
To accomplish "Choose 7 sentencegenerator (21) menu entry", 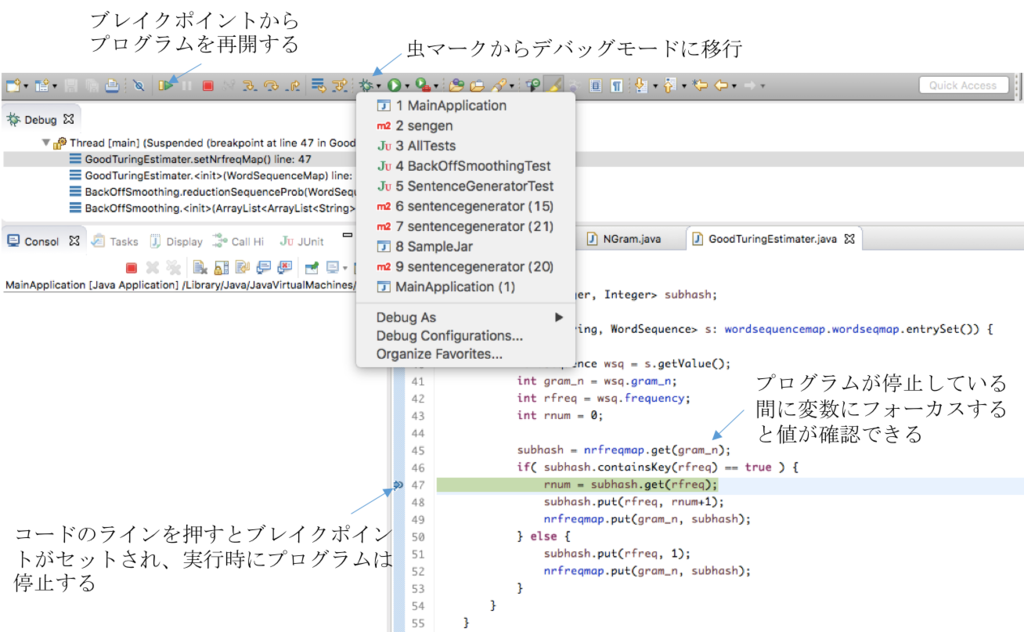I will click(466, 227).
